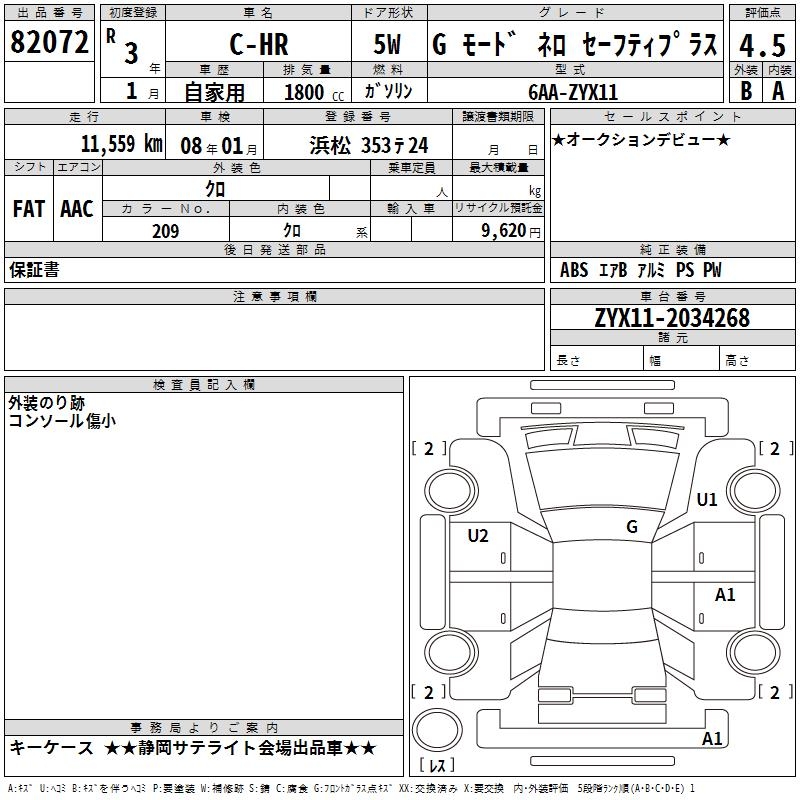This screenshot has width=800, height=800.
Task: Click inspector note コンソール傷小
Action: pyautogui.click(x=62, y=421)
